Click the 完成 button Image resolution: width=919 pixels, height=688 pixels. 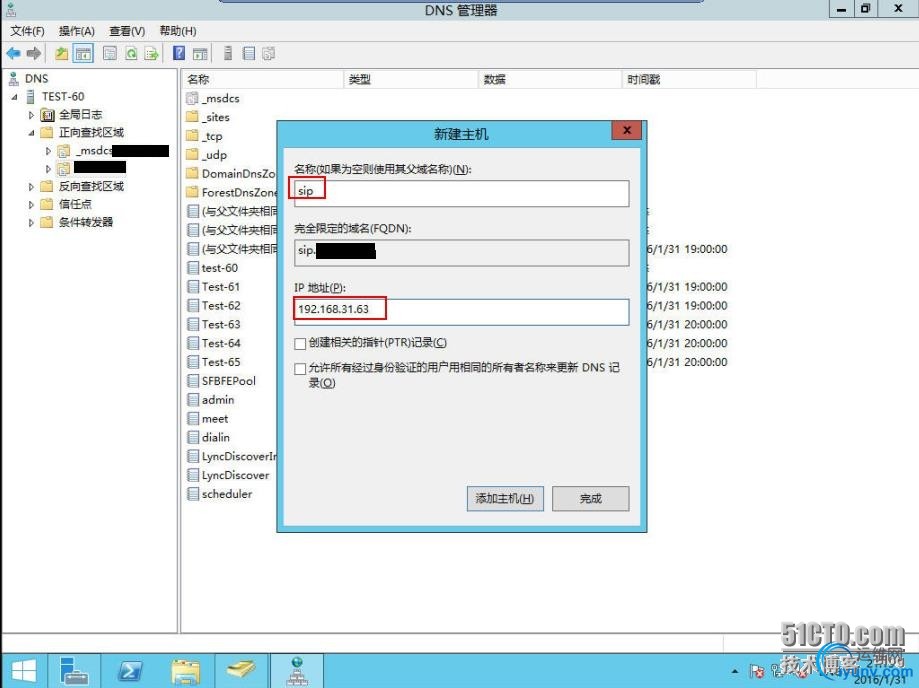click(591, 499)
